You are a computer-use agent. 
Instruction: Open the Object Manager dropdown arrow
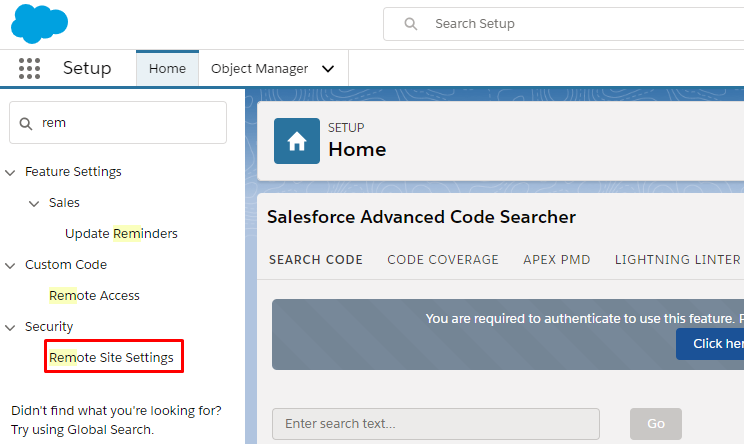[x=328, y=69]
